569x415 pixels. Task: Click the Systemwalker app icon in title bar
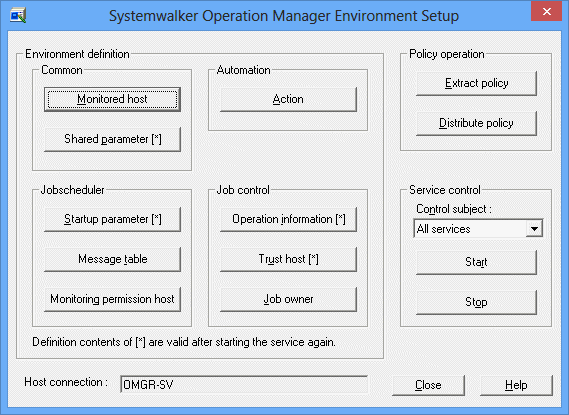(18, 16)
